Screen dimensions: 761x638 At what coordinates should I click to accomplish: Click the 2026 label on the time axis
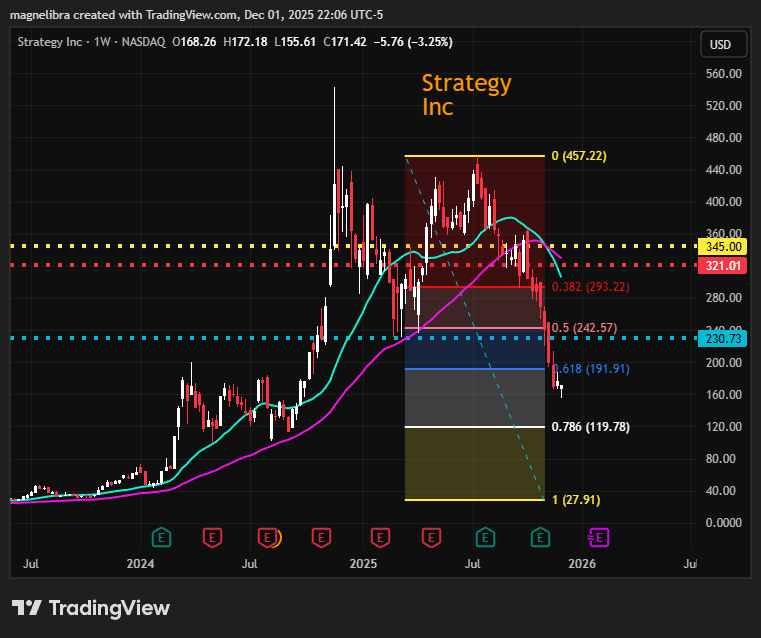582,564
